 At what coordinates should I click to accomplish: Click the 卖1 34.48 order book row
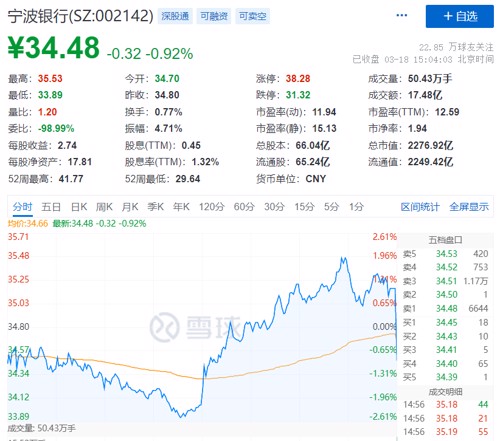click(x=445, y=309)
